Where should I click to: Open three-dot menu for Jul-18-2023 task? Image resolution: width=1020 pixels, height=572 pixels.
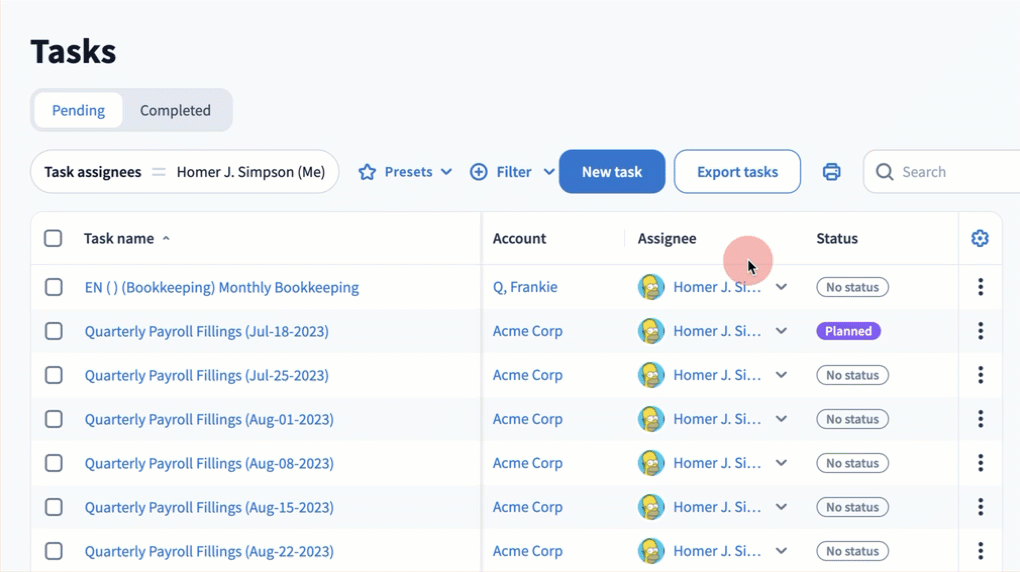tap(980, 331)
